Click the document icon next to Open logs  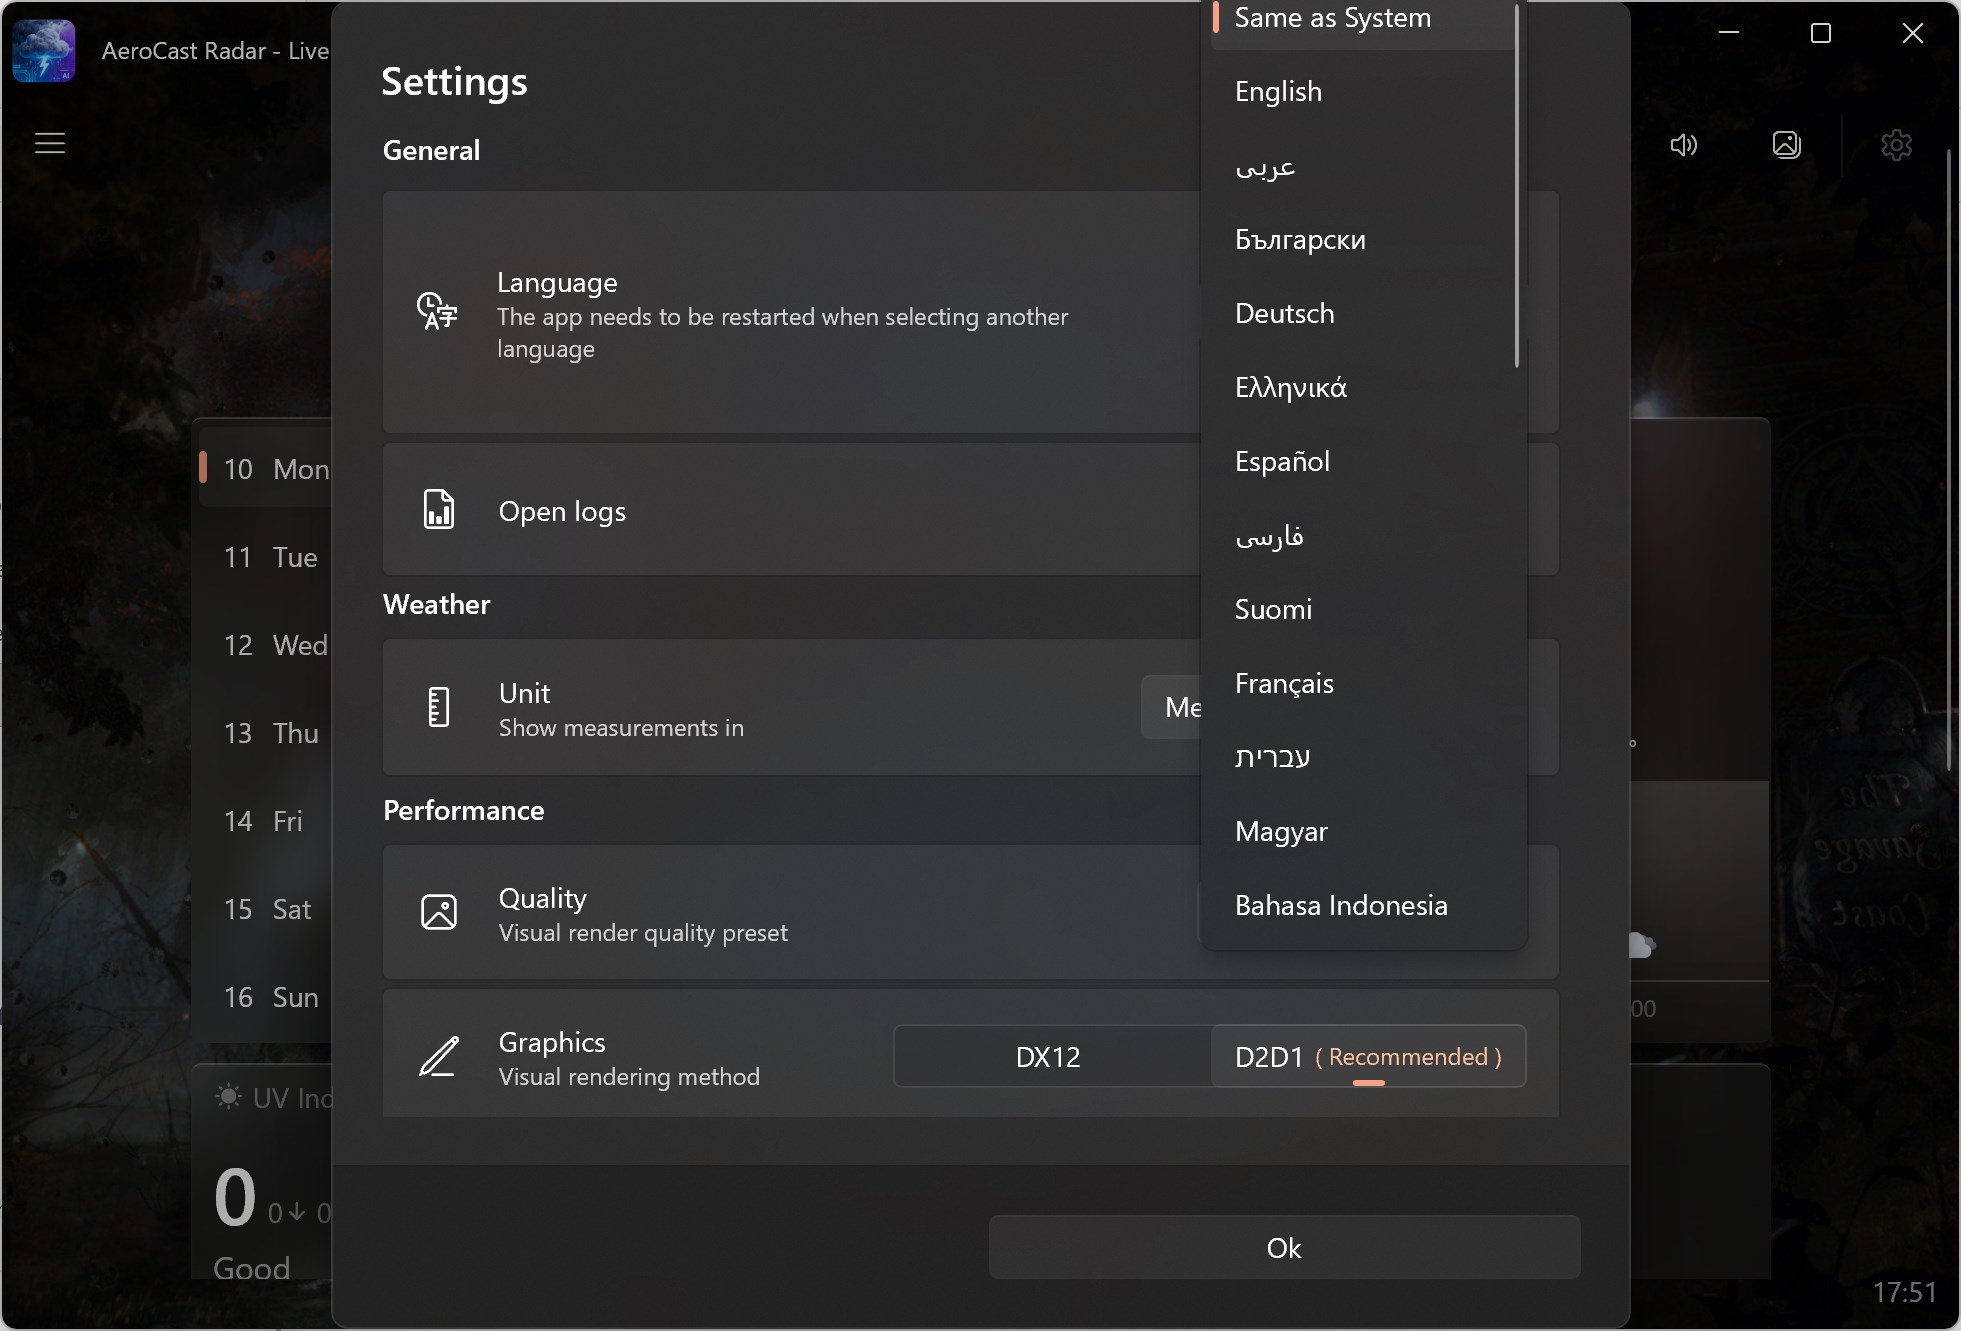pos(437,510)
